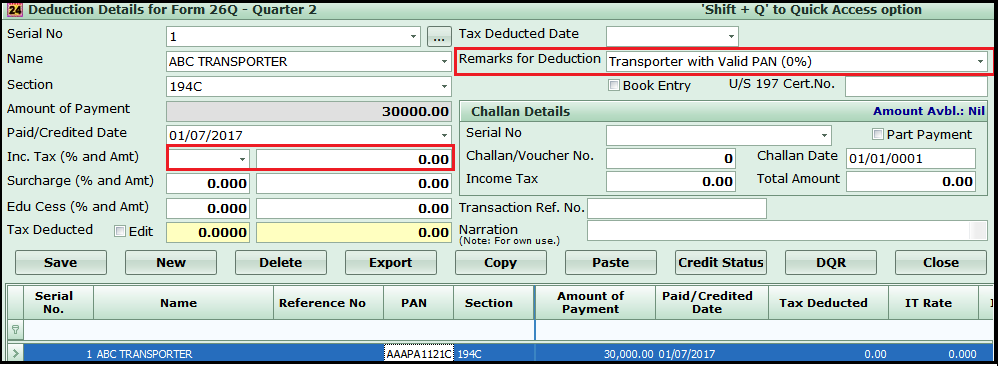Screen dimensions: 998x366
Task: Click the filter funnel icon in the grid
Action: 15,330
